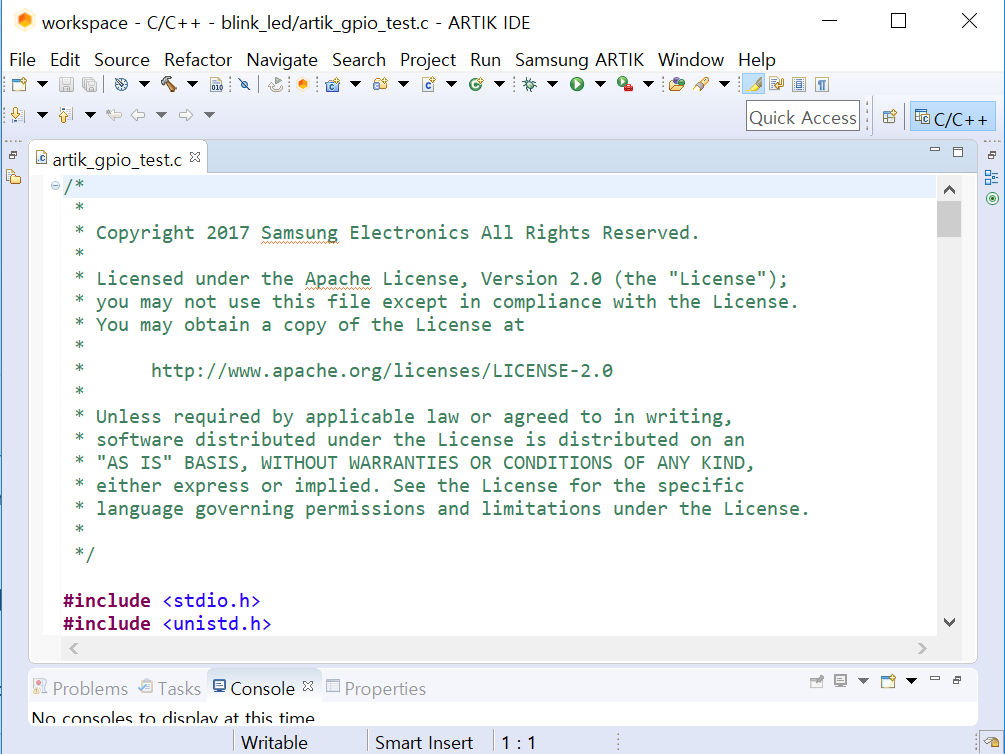
Task: Click the New C/C++ Source Folder icon
Action: 380,84
